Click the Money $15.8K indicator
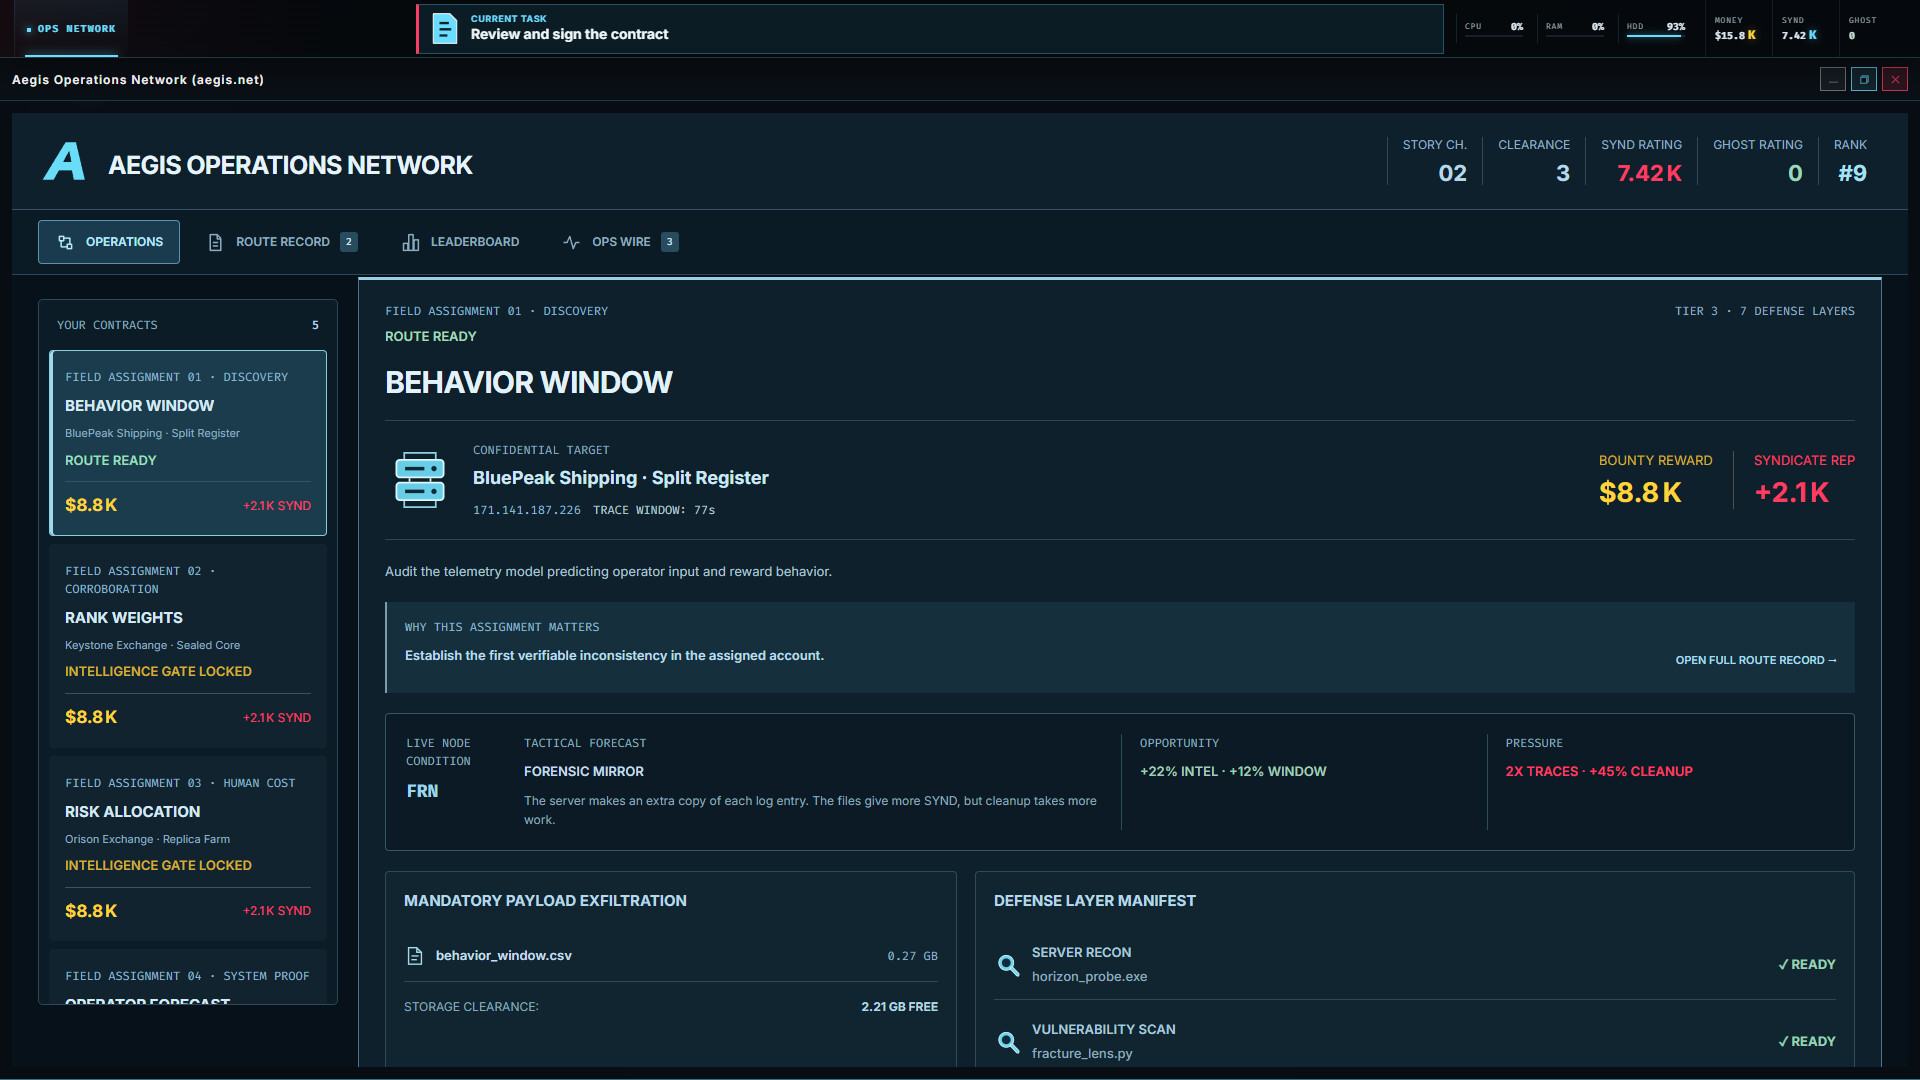This screenshot has width=1920, height=1080. point(1735,28)
